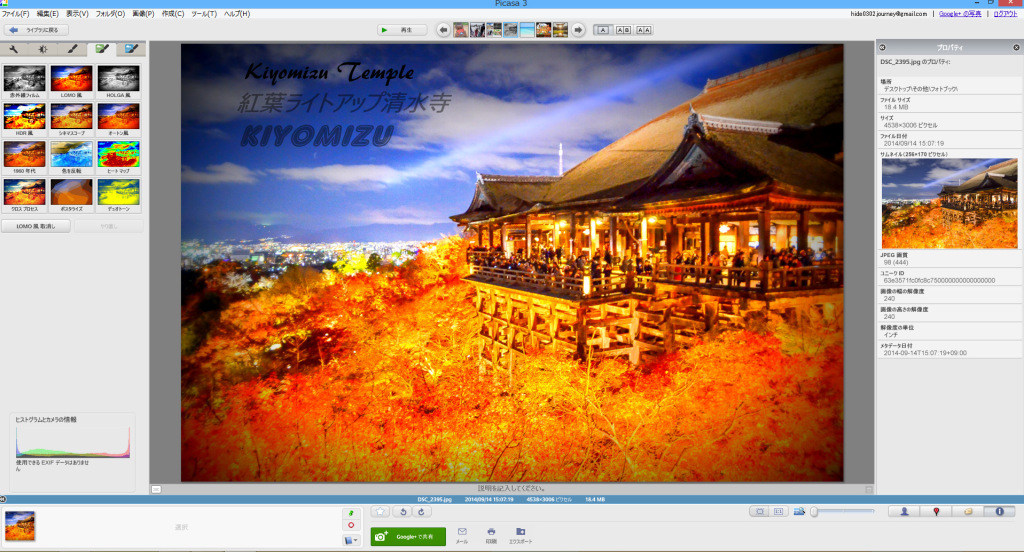Click the 印刷 print icon
Viewport: 1024px width, 552px height.
tap(490, 536)
